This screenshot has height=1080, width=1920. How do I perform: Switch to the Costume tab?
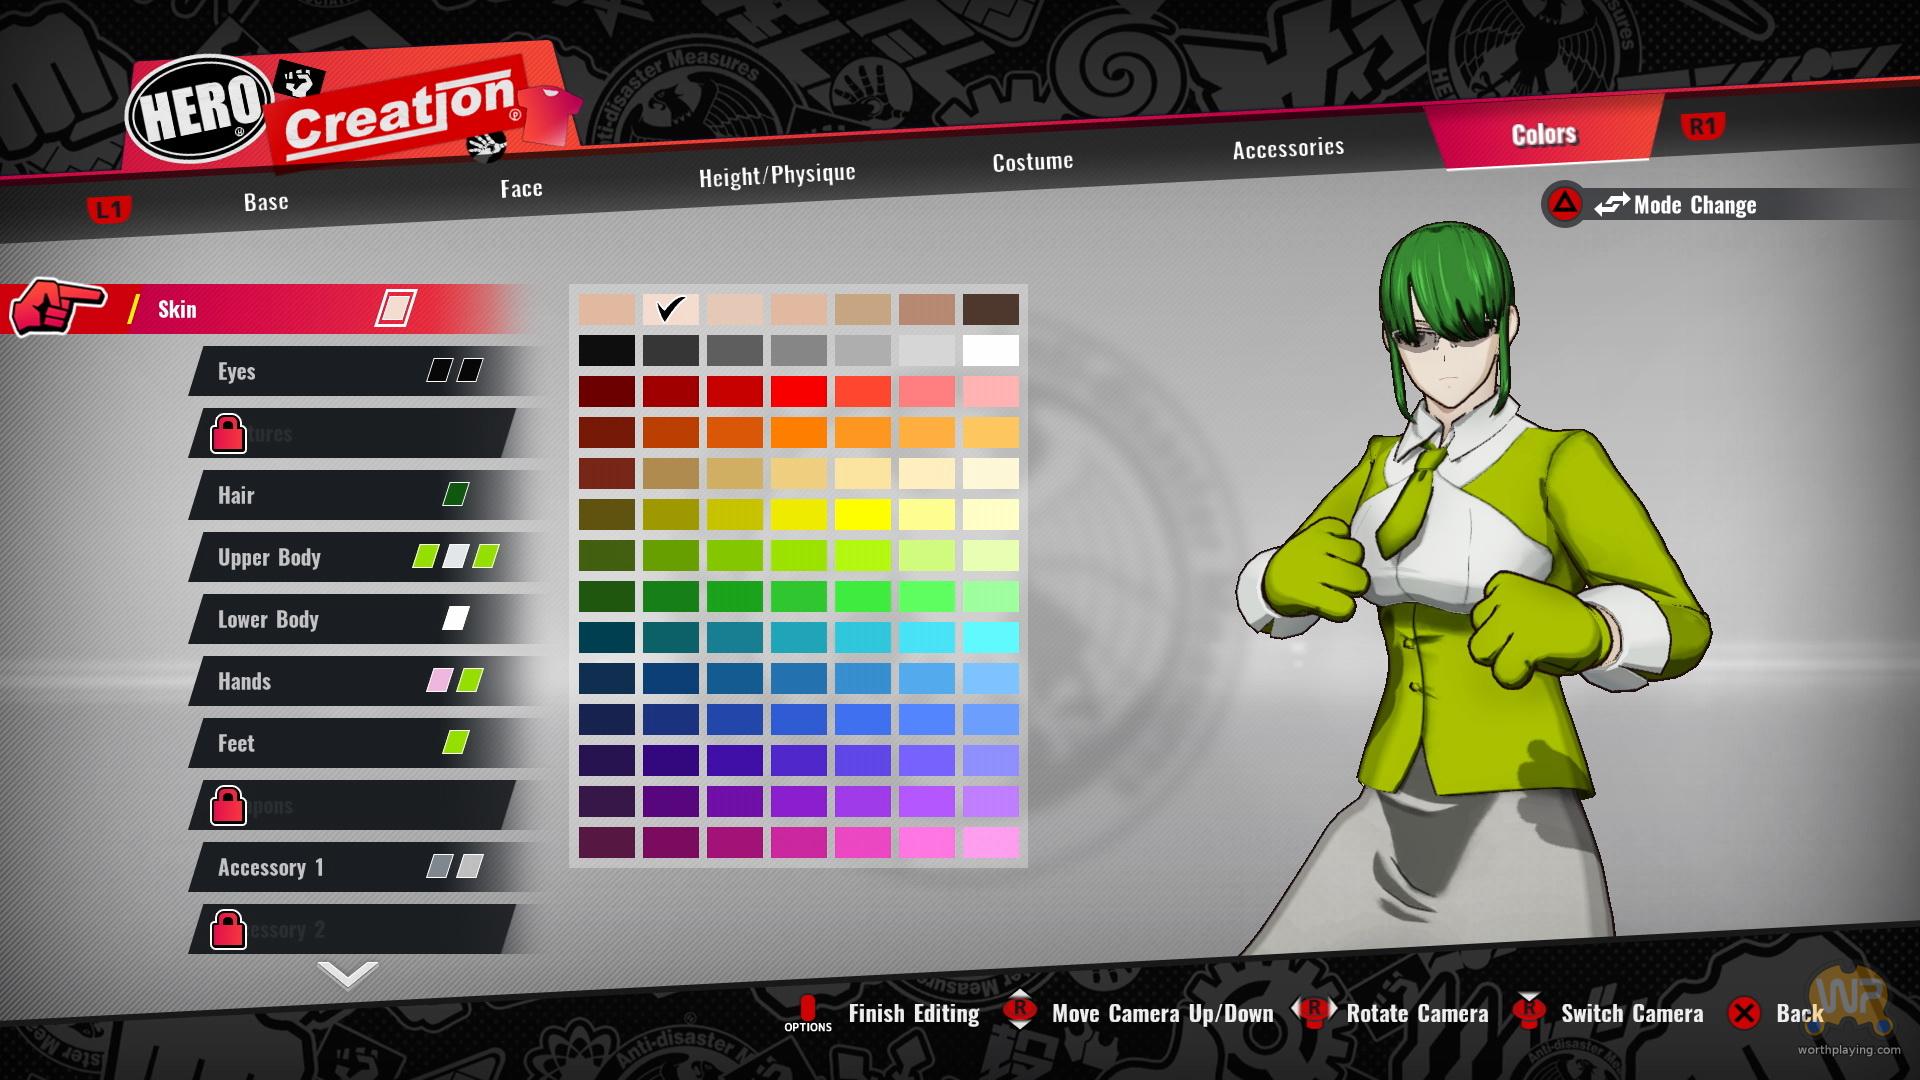tap(1032, 162)
